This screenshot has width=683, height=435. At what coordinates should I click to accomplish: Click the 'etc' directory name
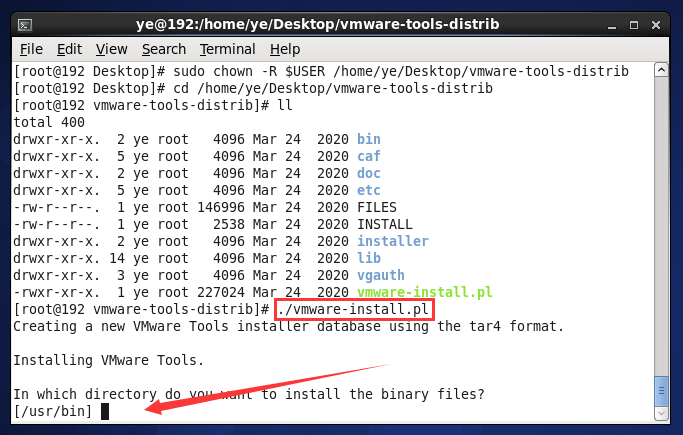click(369, 190)
